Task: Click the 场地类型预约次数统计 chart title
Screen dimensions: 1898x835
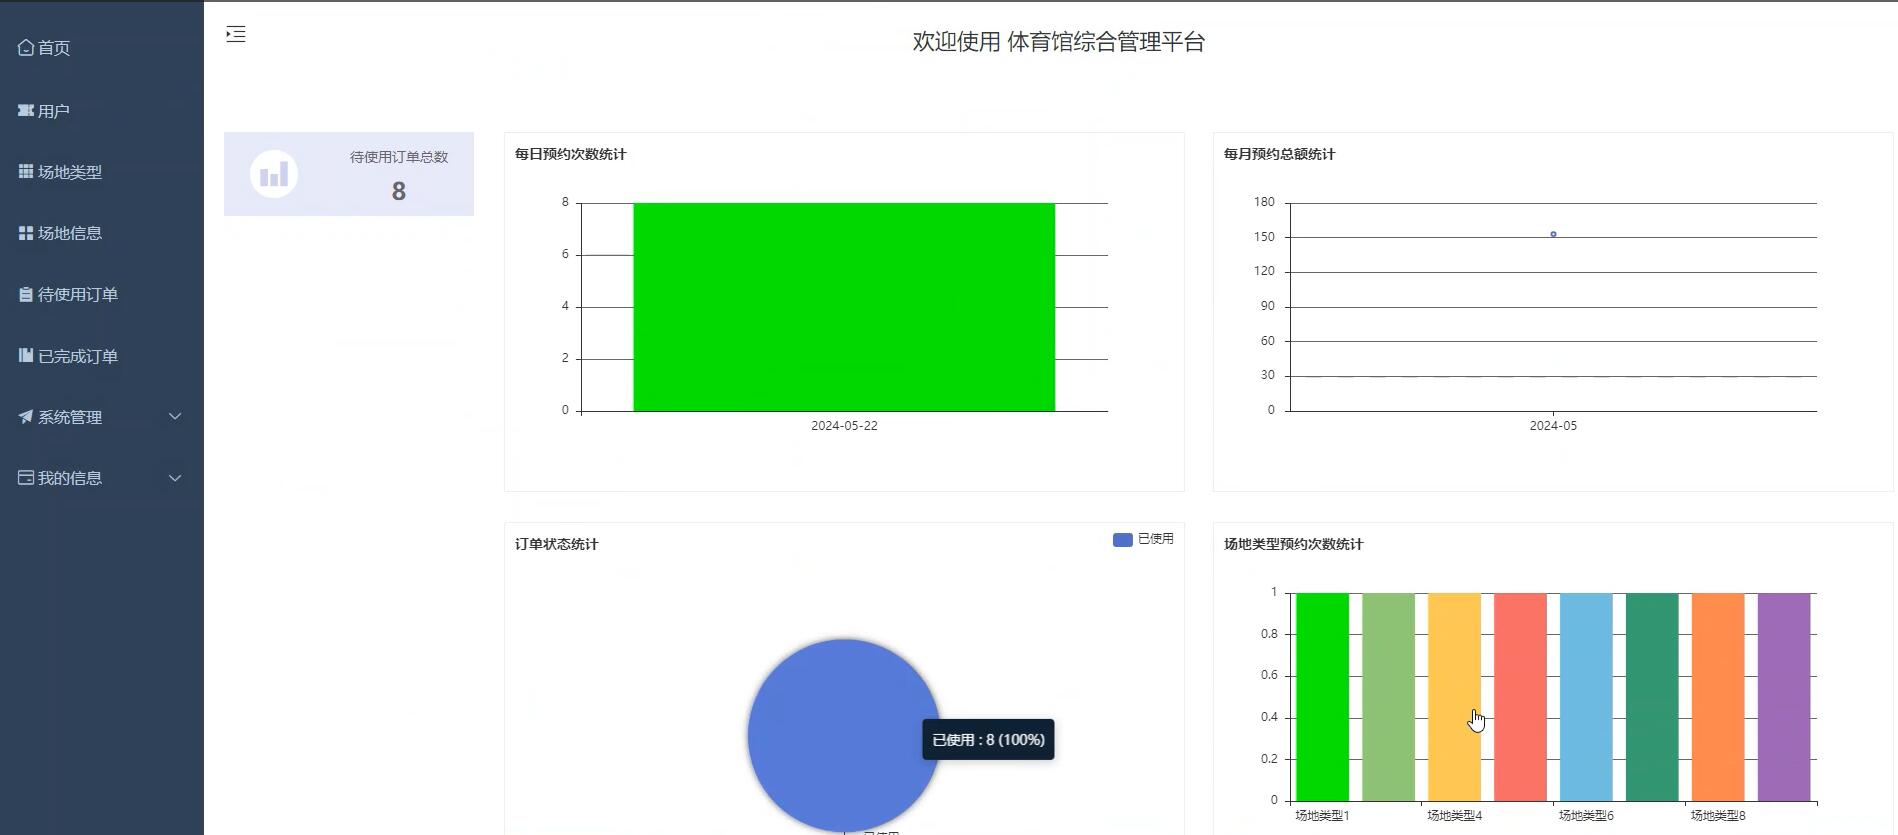Action: [x=1294, y=544]
